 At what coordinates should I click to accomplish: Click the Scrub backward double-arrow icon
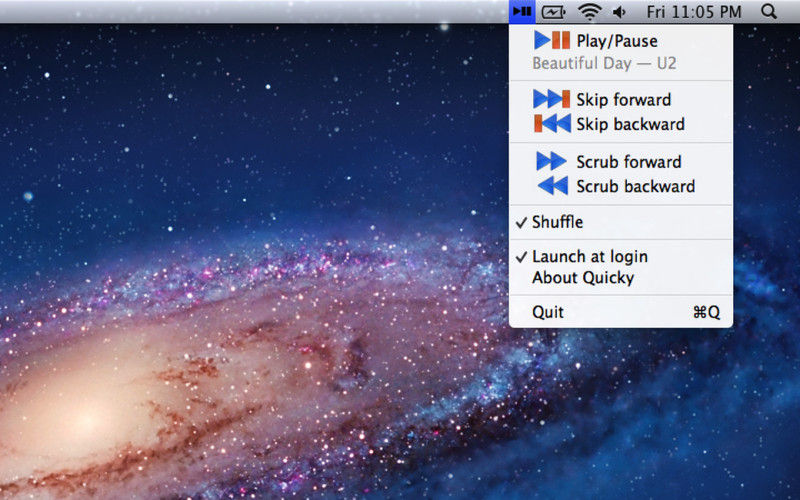pos(553,186)
